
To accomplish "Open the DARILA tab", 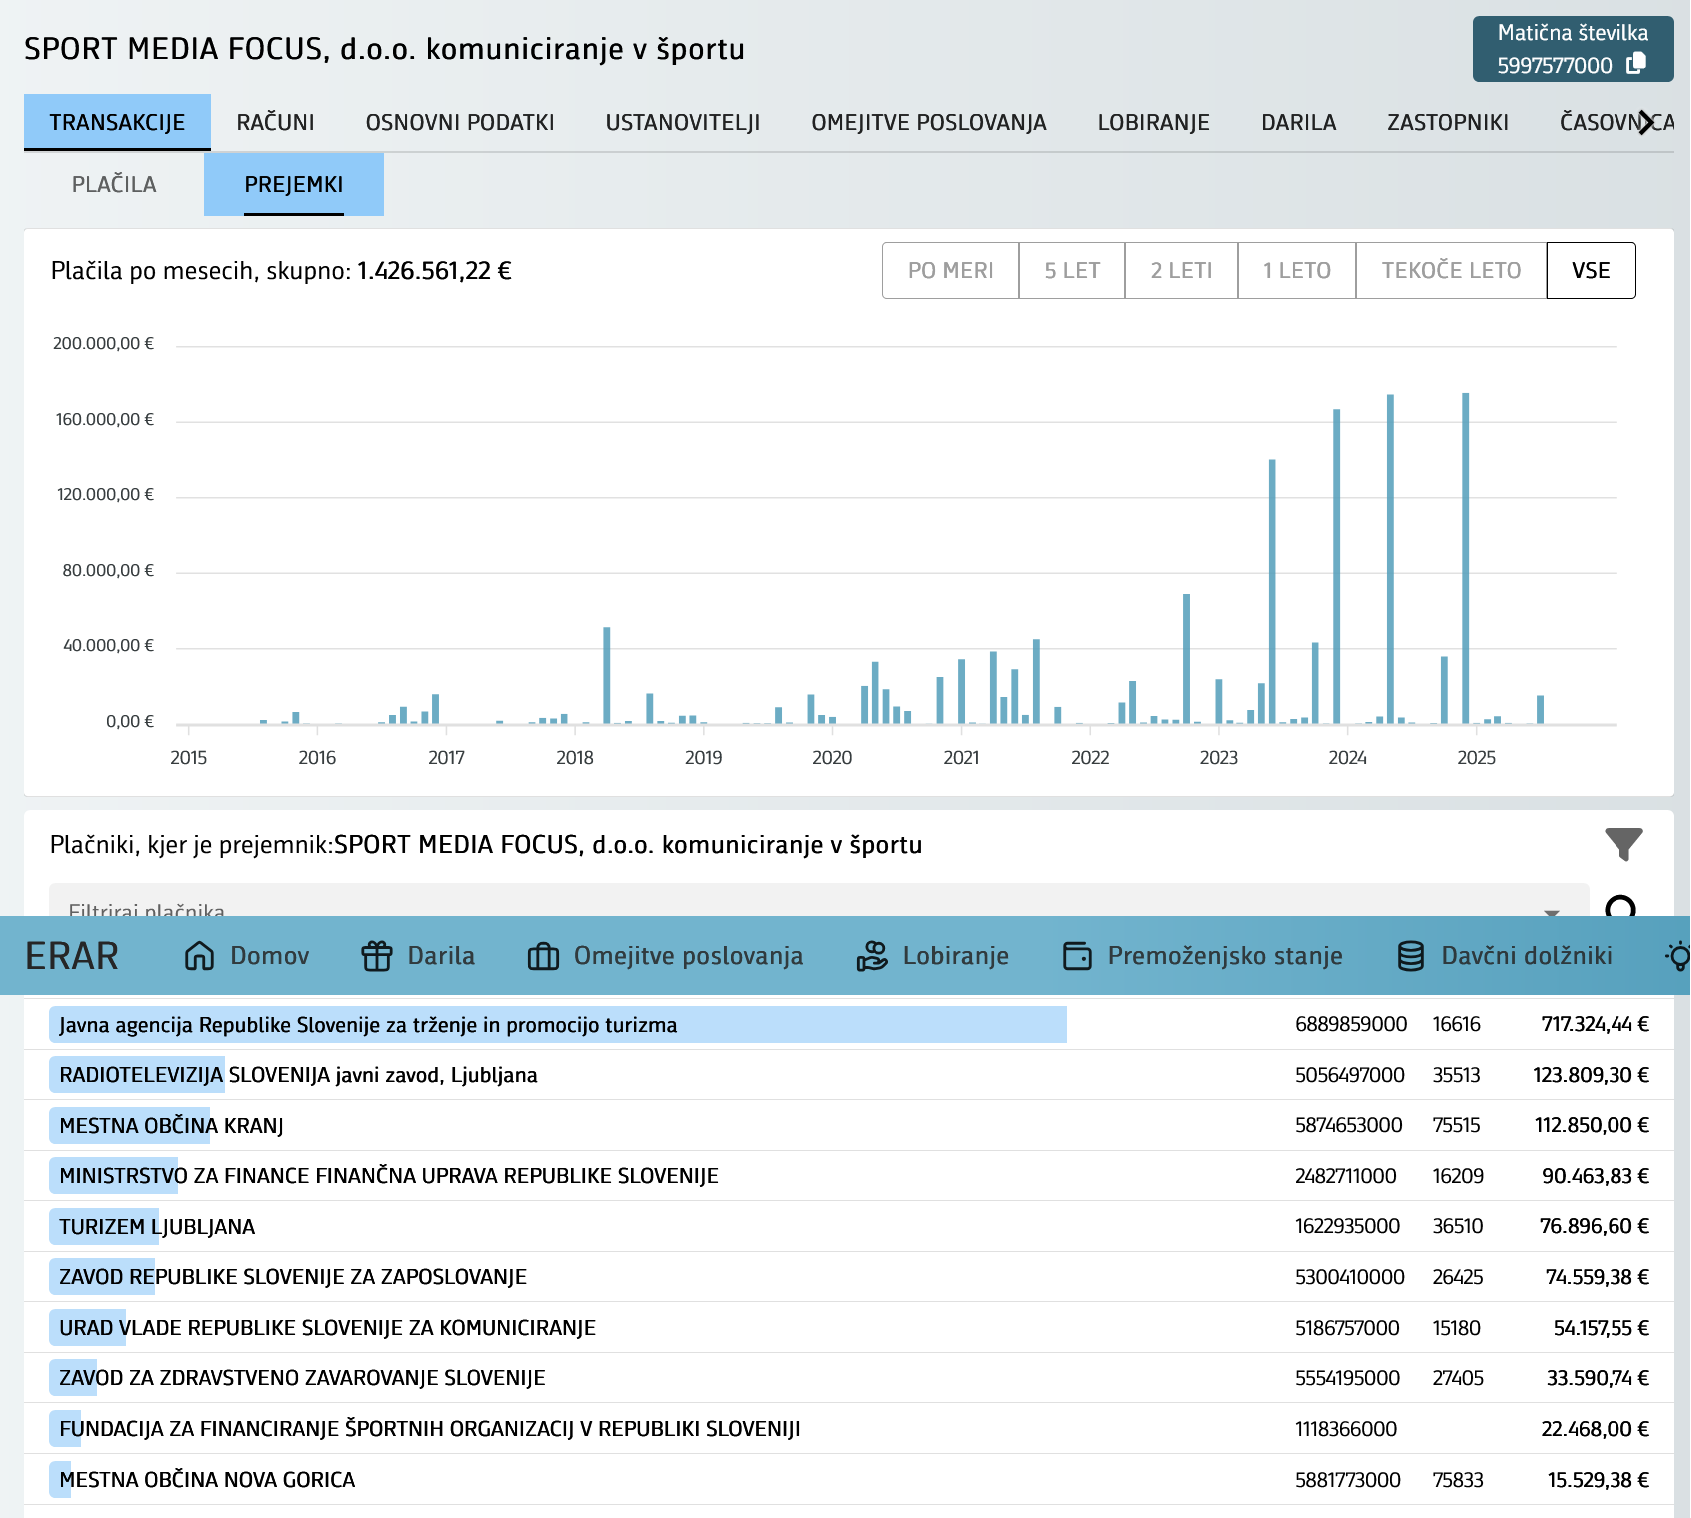I will click(x=1299, y=122).
